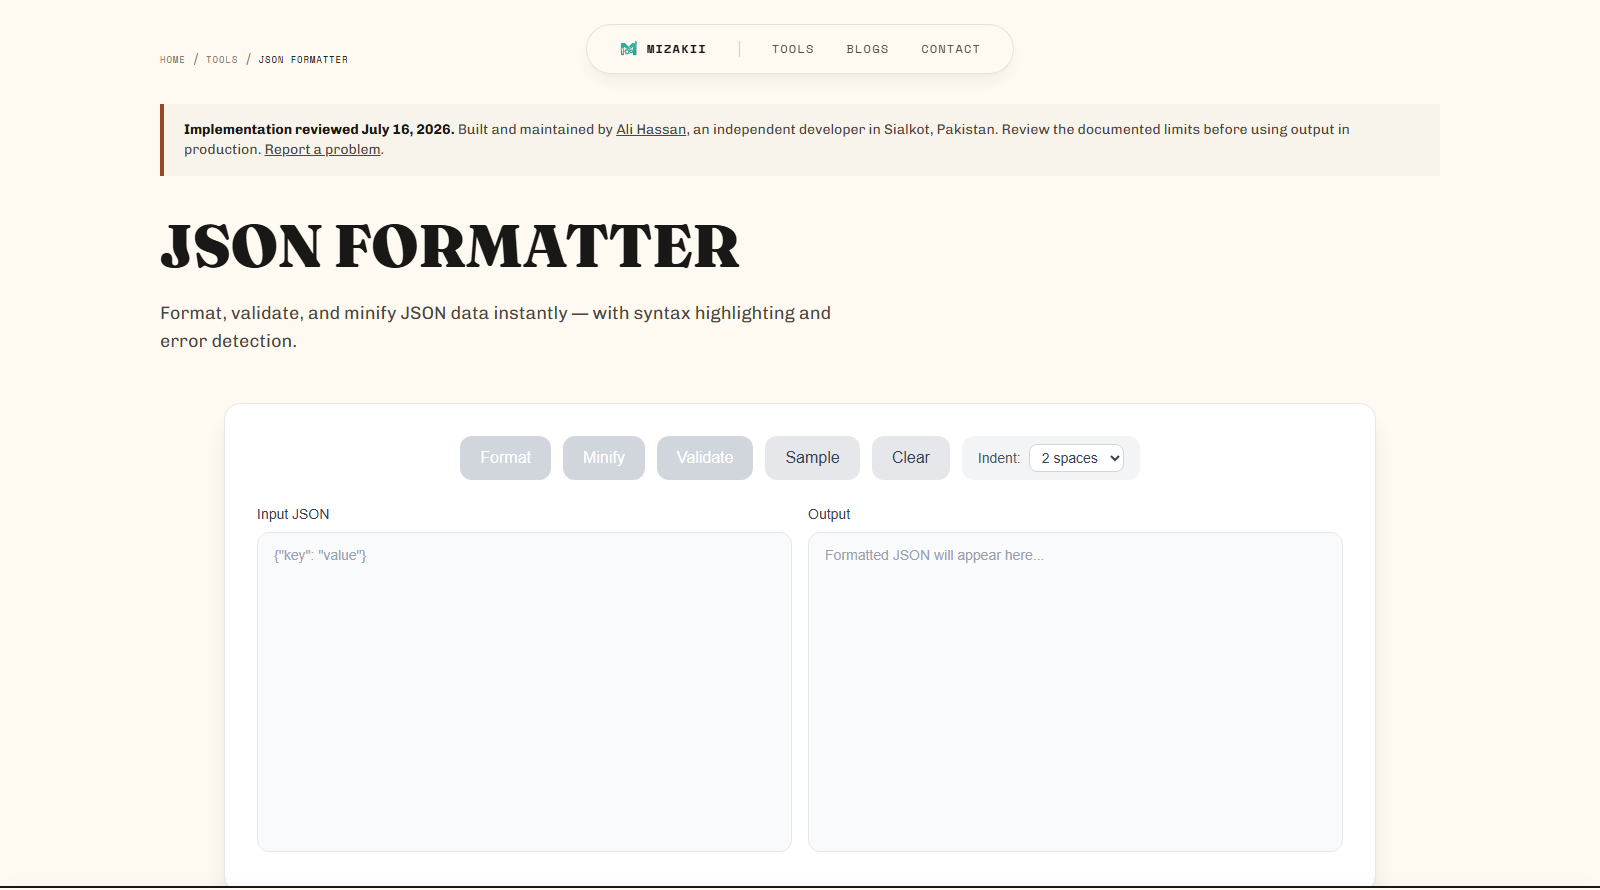The width and height of the screenshot is (1600, 890).
Task: Click the JSON FORMATTER page heading
Action: 450,247
